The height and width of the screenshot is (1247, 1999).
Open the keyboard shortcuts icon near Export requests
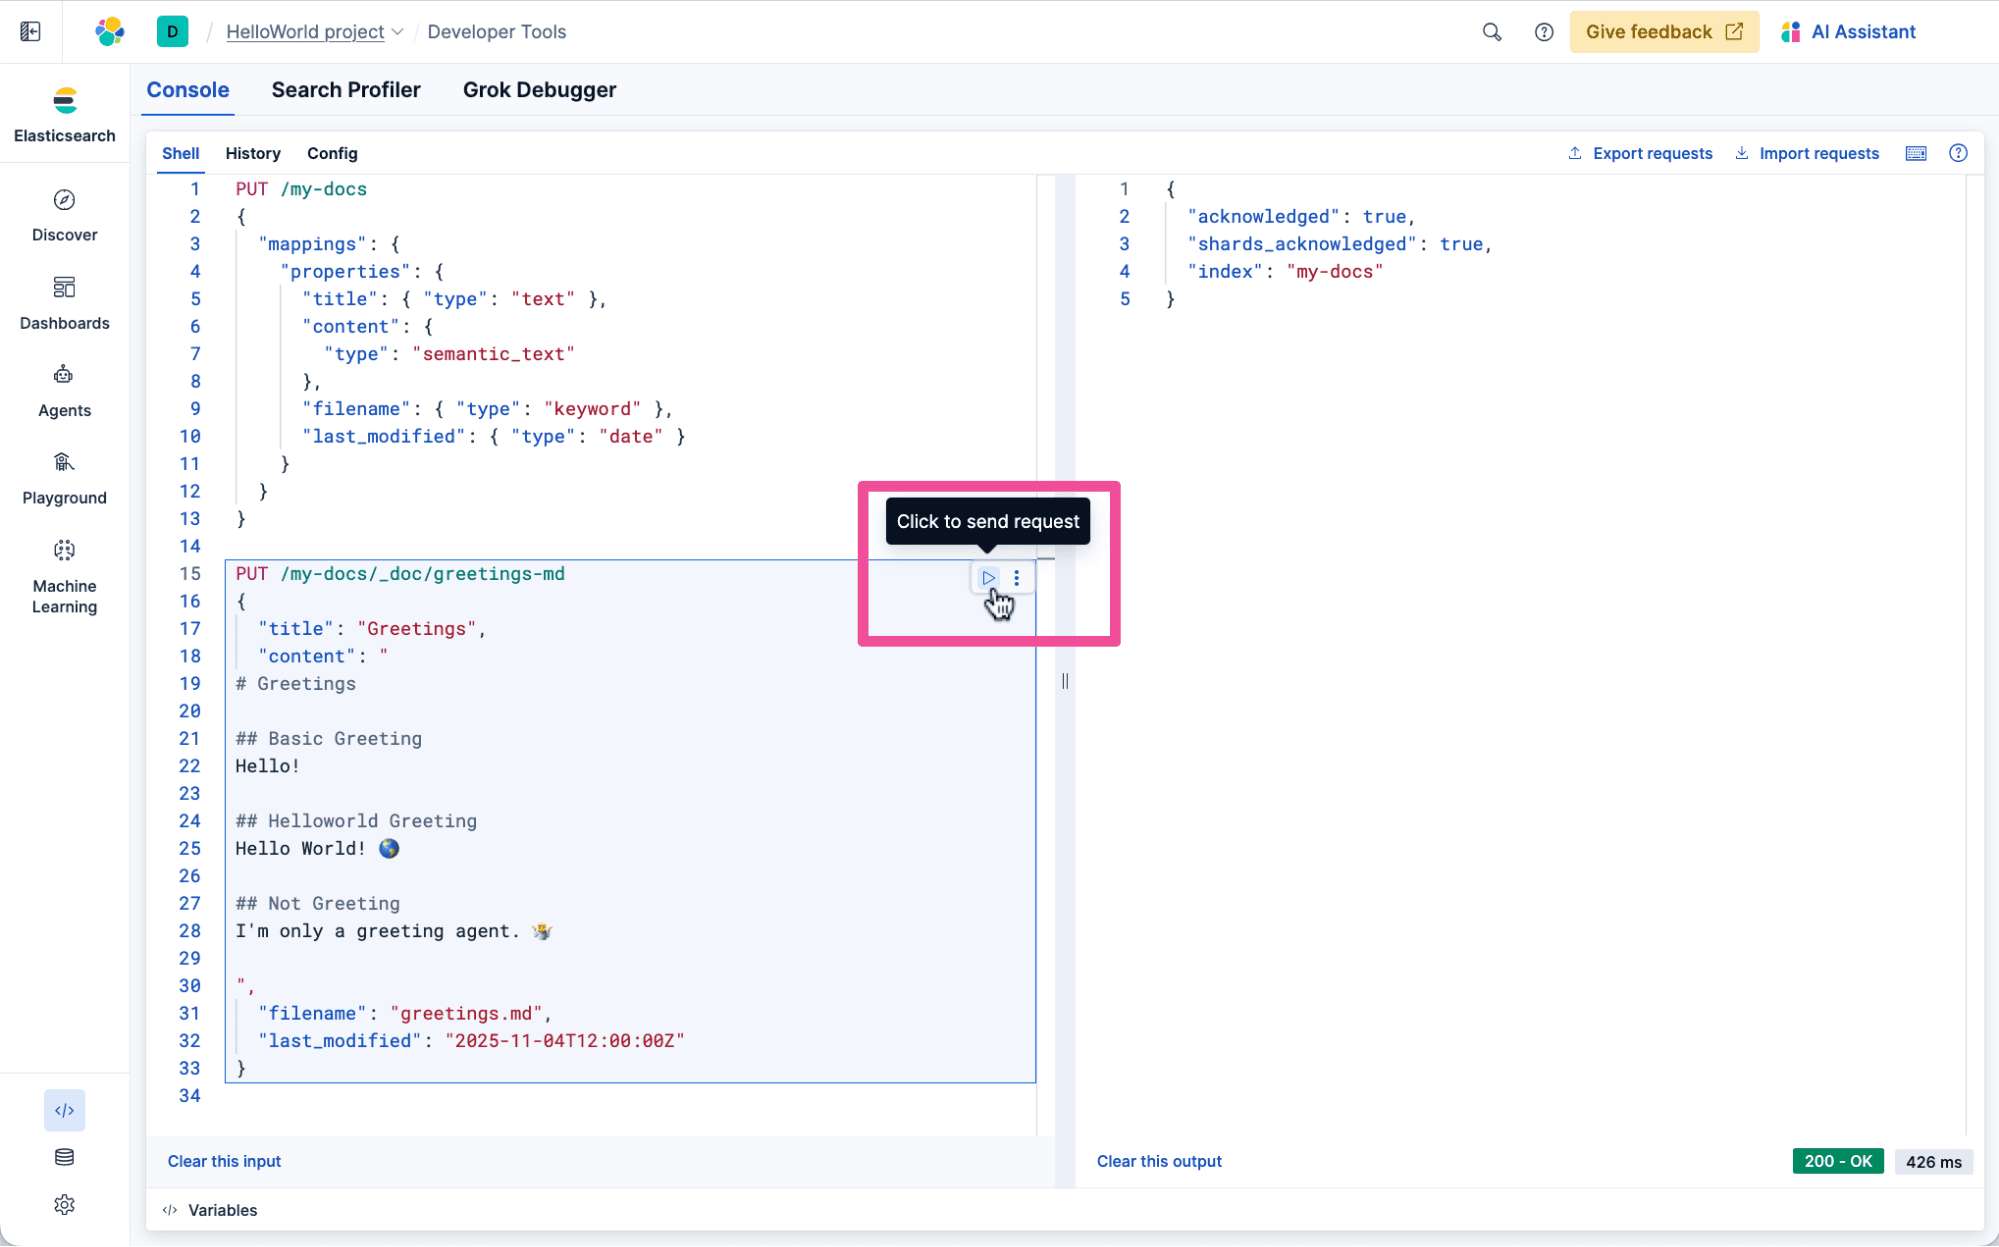(1915, 153)
